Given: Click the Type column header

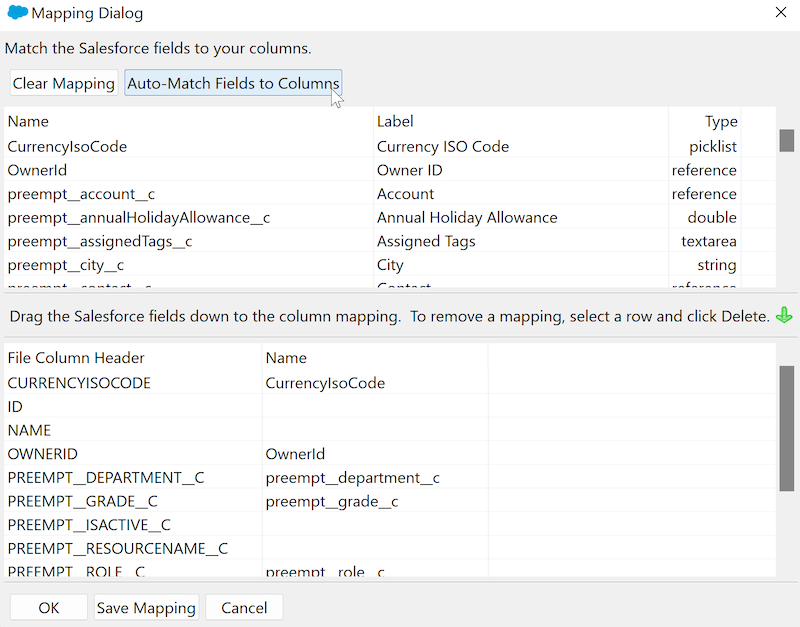Looking at the screenshot, I should click(x=720, y=122).
